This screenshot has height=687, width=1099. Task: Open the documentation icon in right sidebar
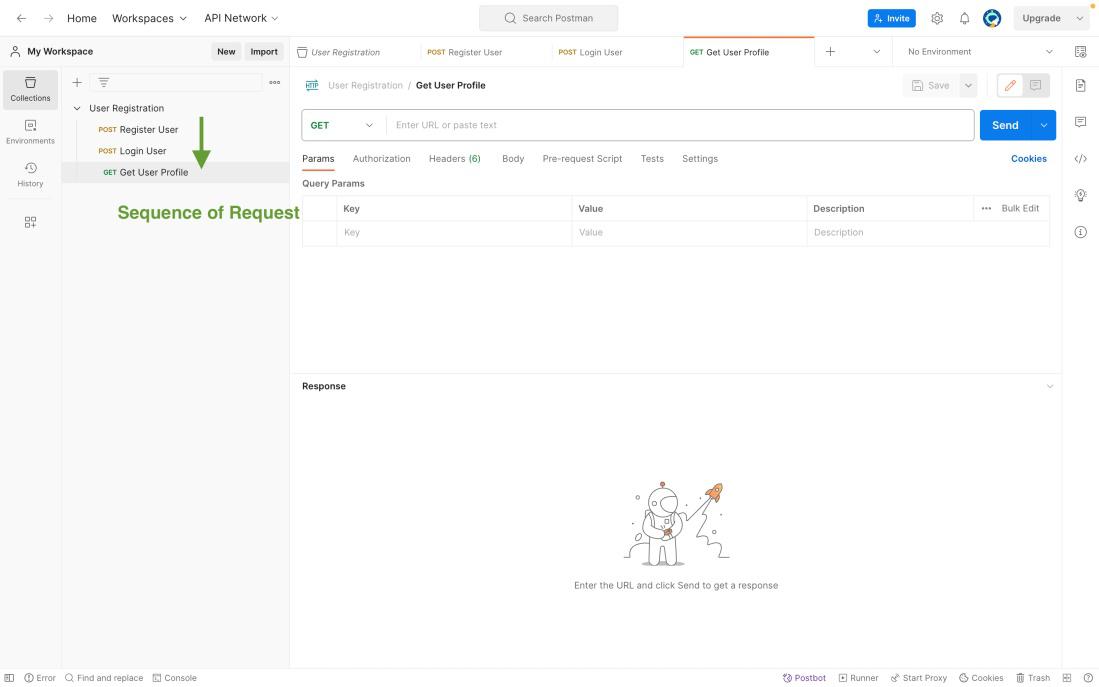click(1080, 86)
